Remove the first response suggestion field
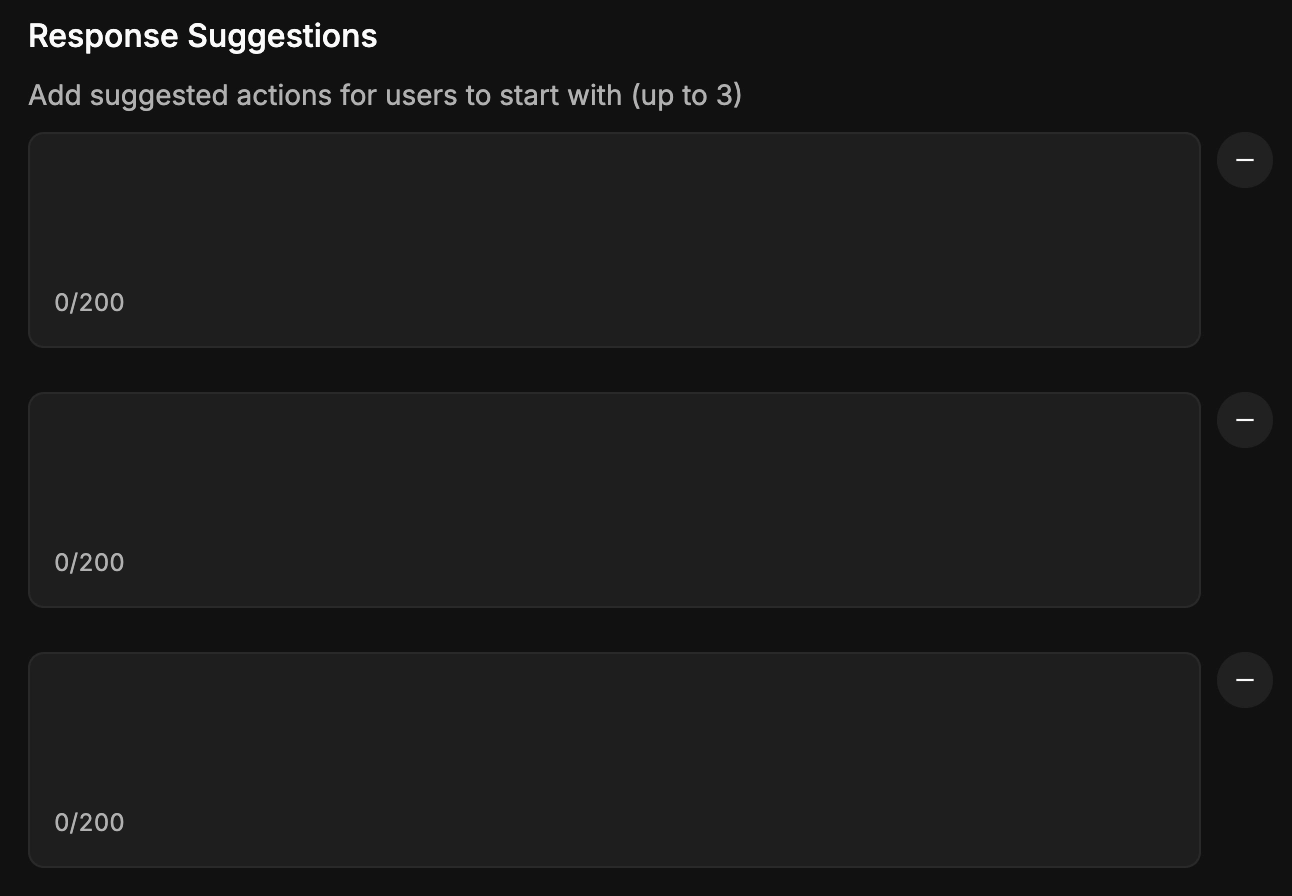This screenshot has width=1292, height=896. point(1244,160)
